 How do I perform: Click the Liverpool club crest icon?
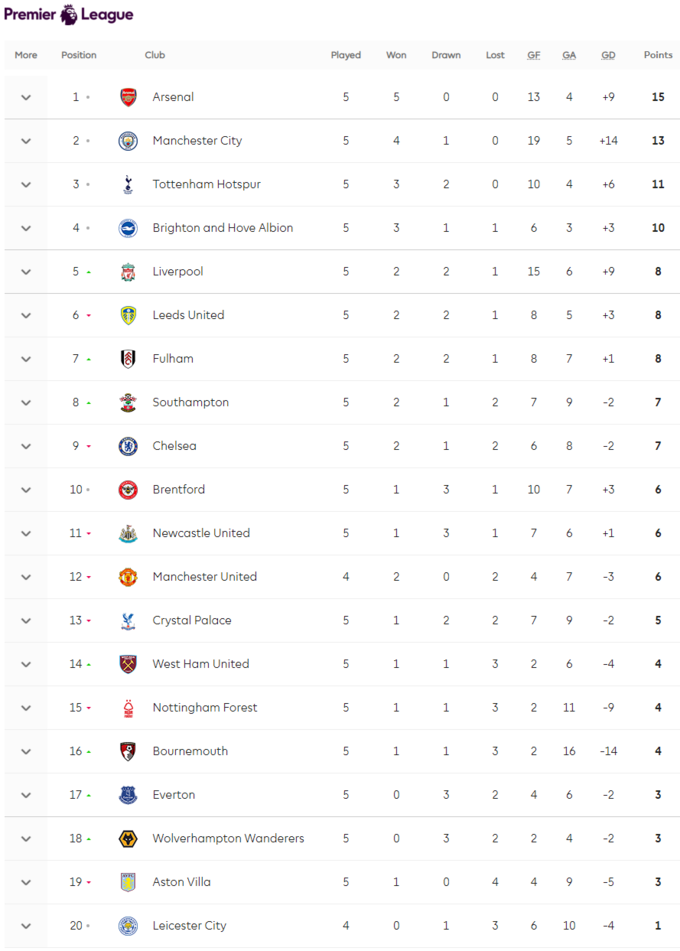tap(128, 272)
